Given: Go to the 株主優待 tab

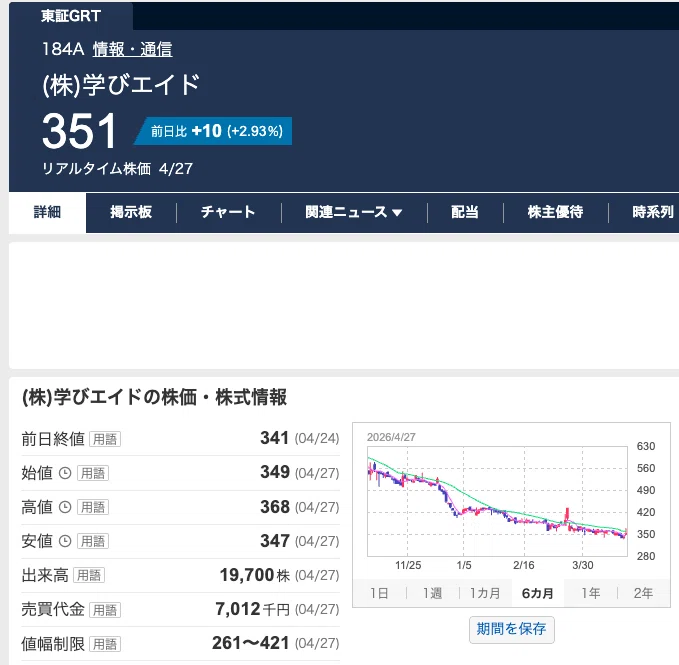Looking at the screenshot, I should tap(555, 212).
